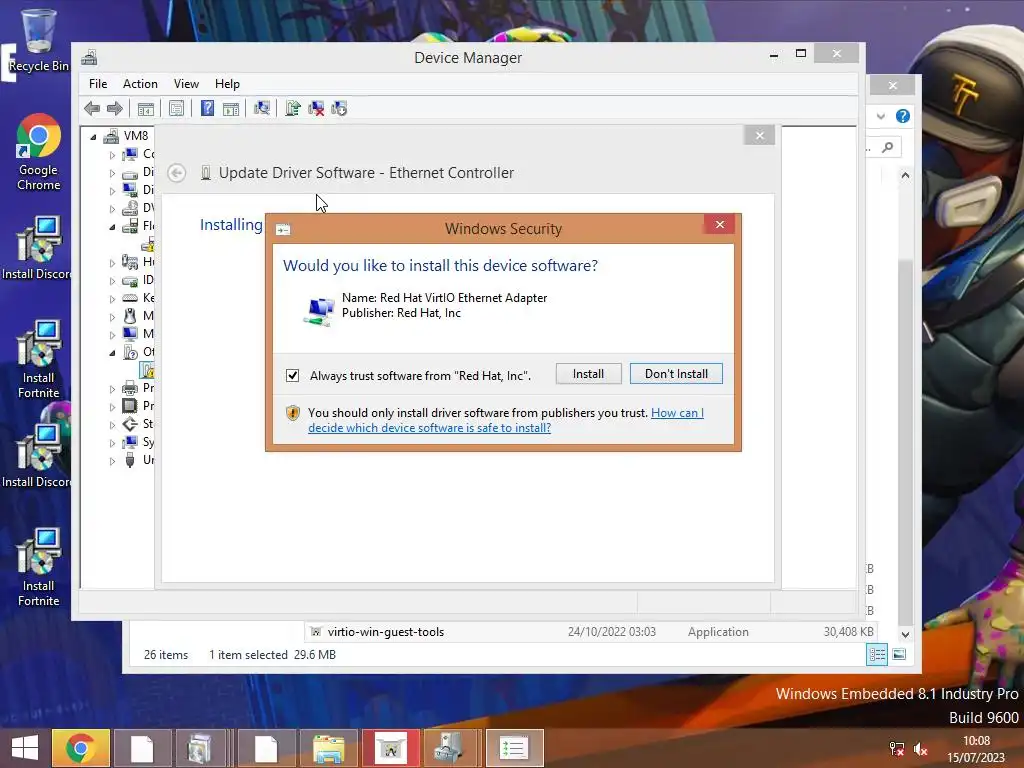
Task: Click the network status tray icon
Action: click(897, 750)
